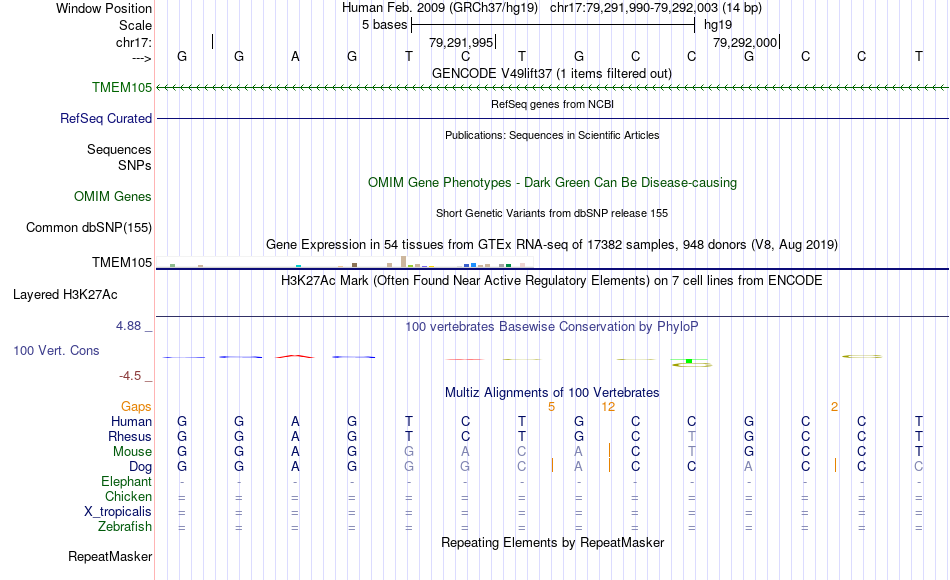The image size is (950, 580).
Task: Click the A base in the Human row
Action: (295, 421)
